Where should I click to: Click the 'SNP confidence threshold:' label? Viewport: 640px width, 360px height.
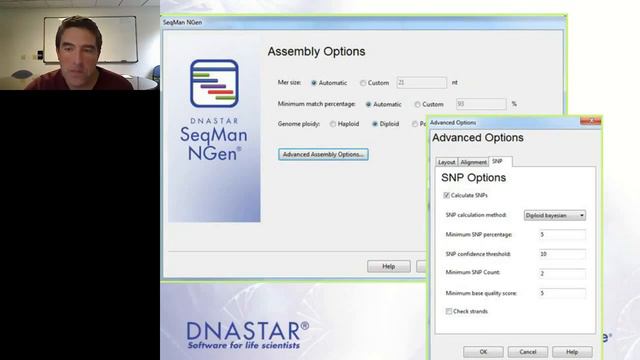478,254
